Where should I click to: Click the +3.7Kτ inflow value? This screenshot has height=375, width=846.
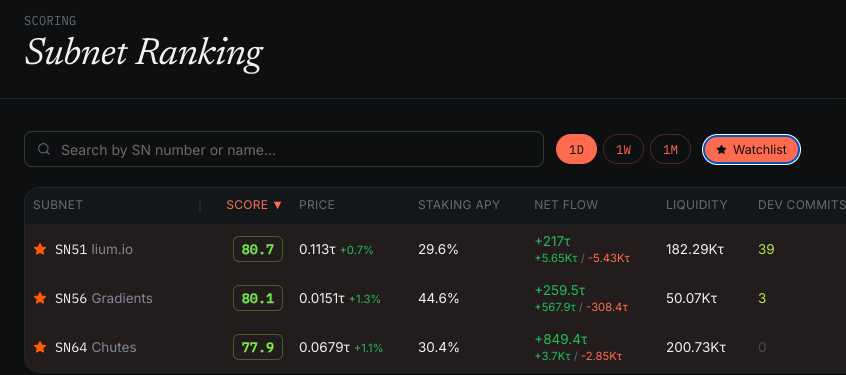tap(552, 356)
